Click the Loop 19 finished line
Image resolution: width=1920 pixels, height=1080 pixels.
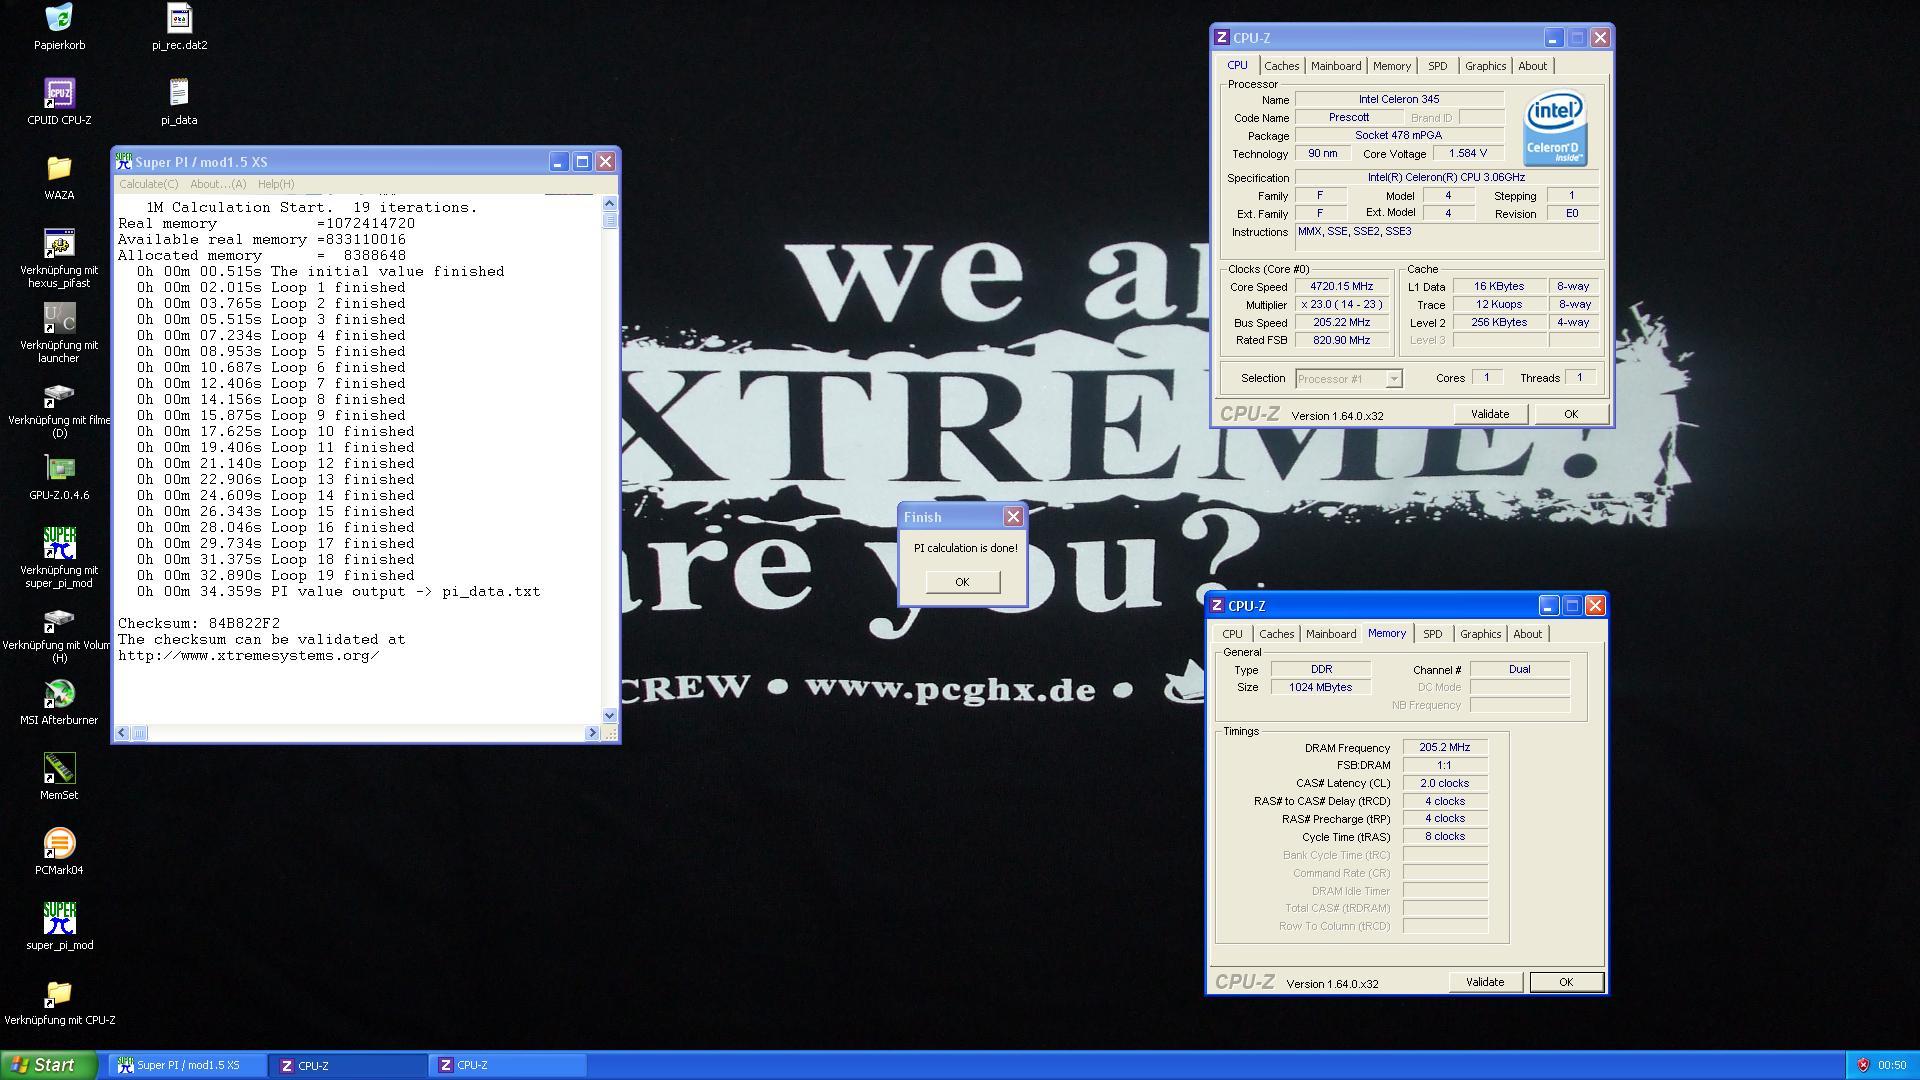(276, 576)
